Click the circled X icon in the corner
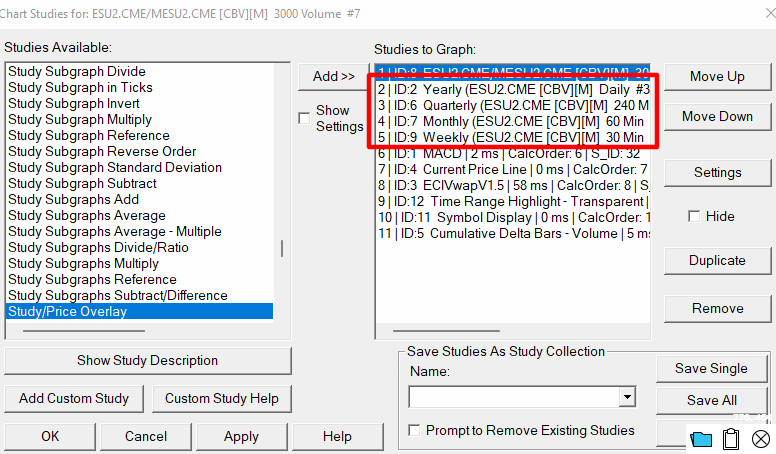Screen dimensions: 776x454 click(x=761, y=439)
